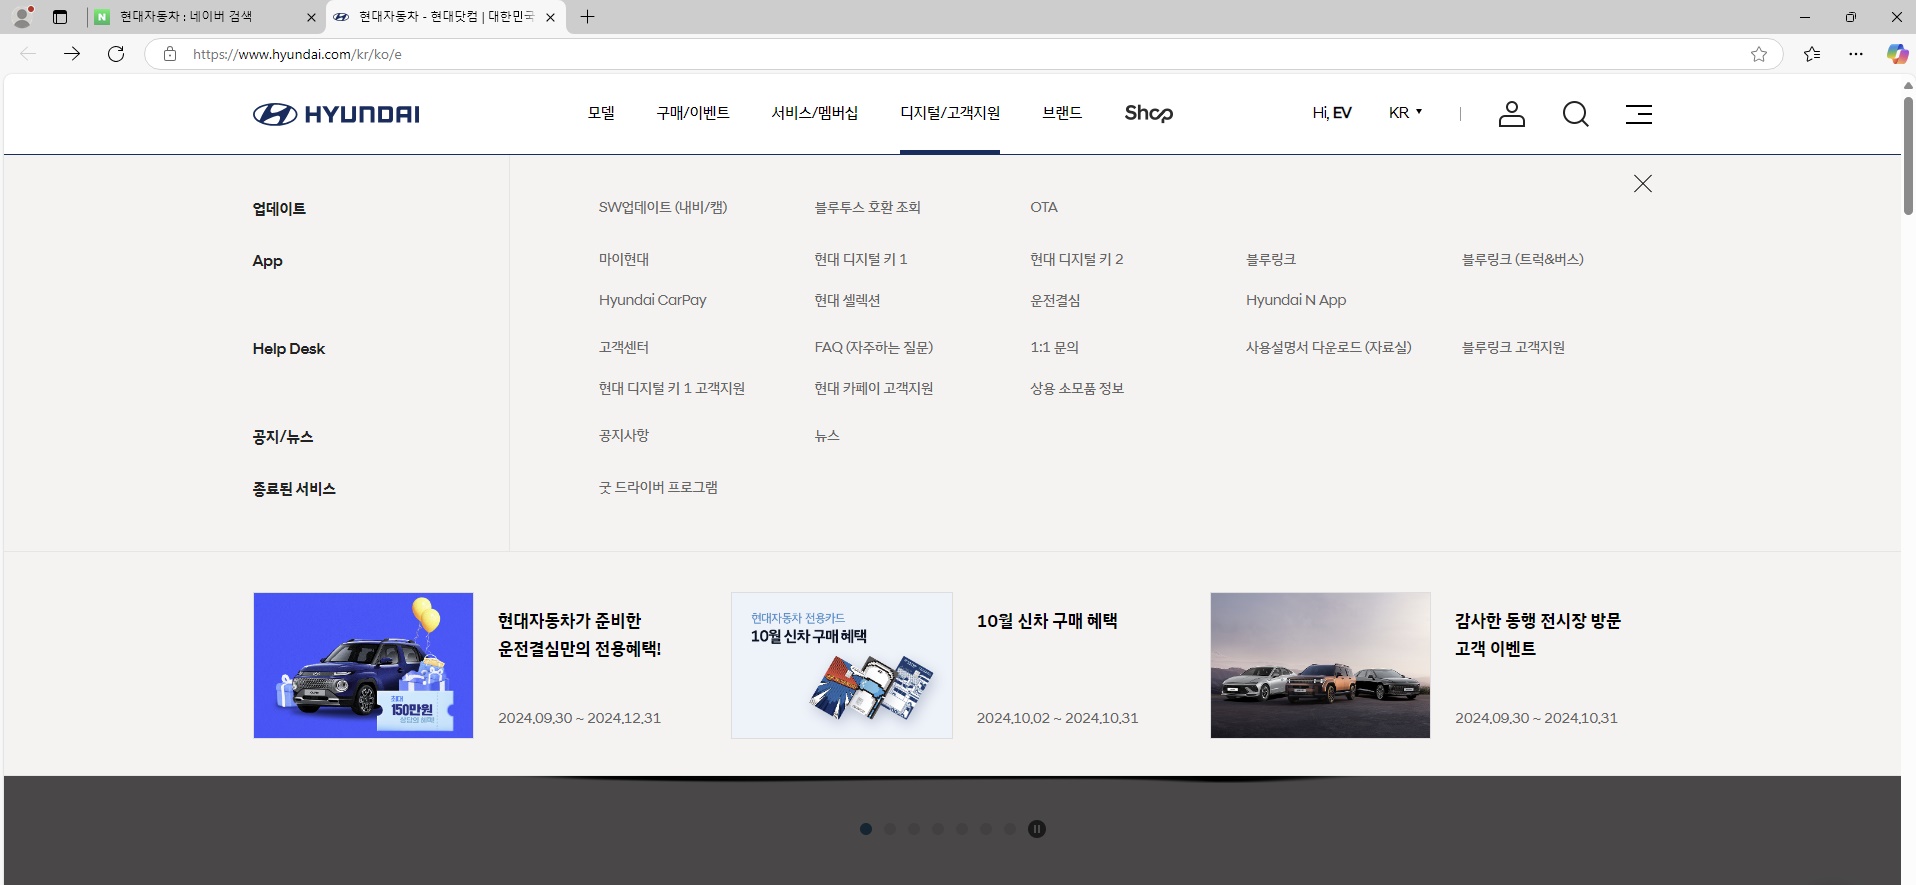Close the mega menu with X icon

1643,183
